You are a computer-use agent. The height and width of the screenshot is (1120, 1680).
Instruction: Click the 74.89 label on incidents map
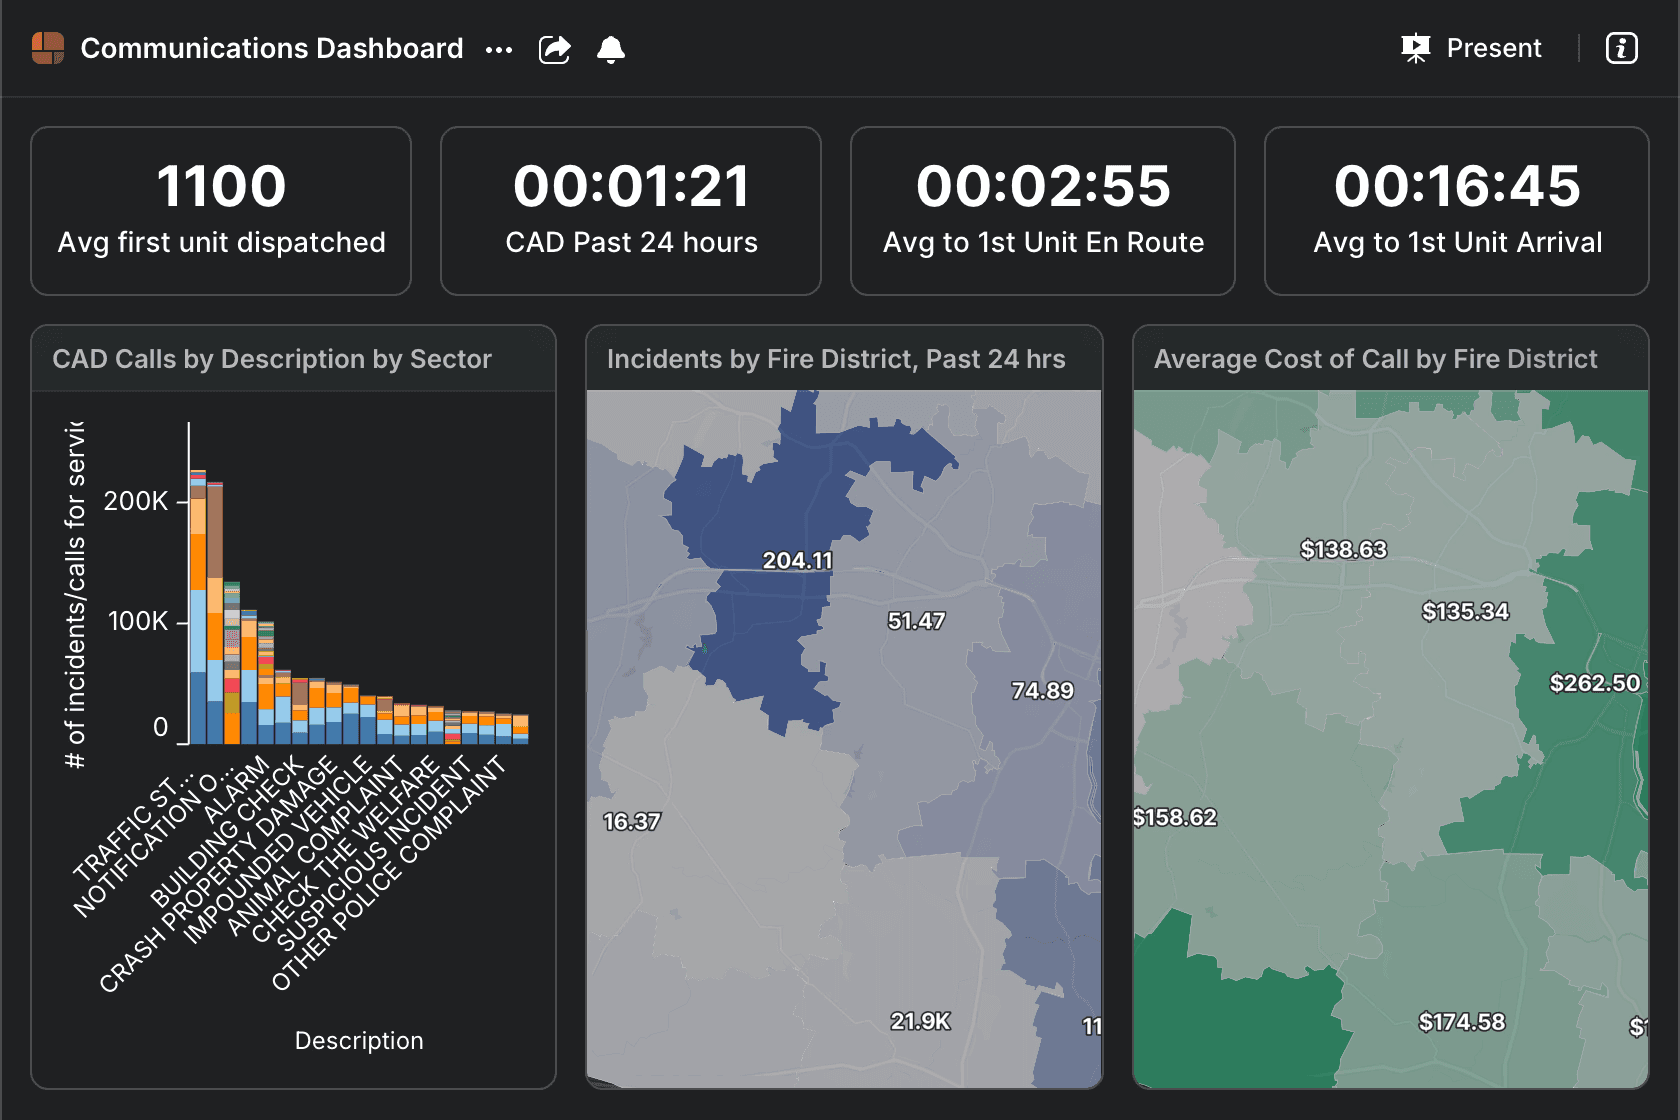pos(1042,691)
